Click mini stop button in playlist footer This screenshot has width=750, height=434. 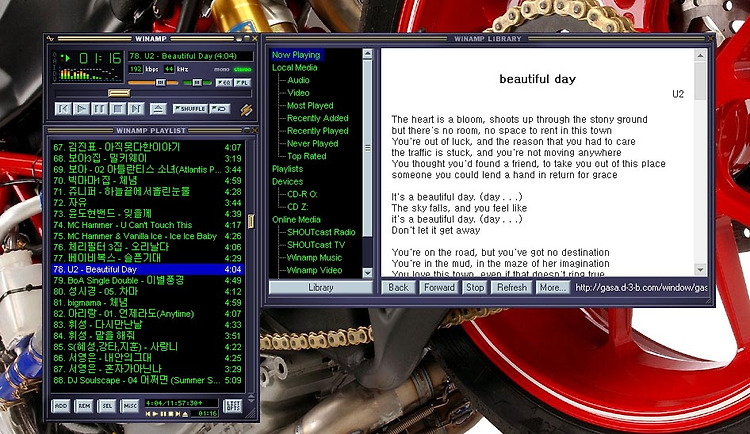(x=170, y=414)
